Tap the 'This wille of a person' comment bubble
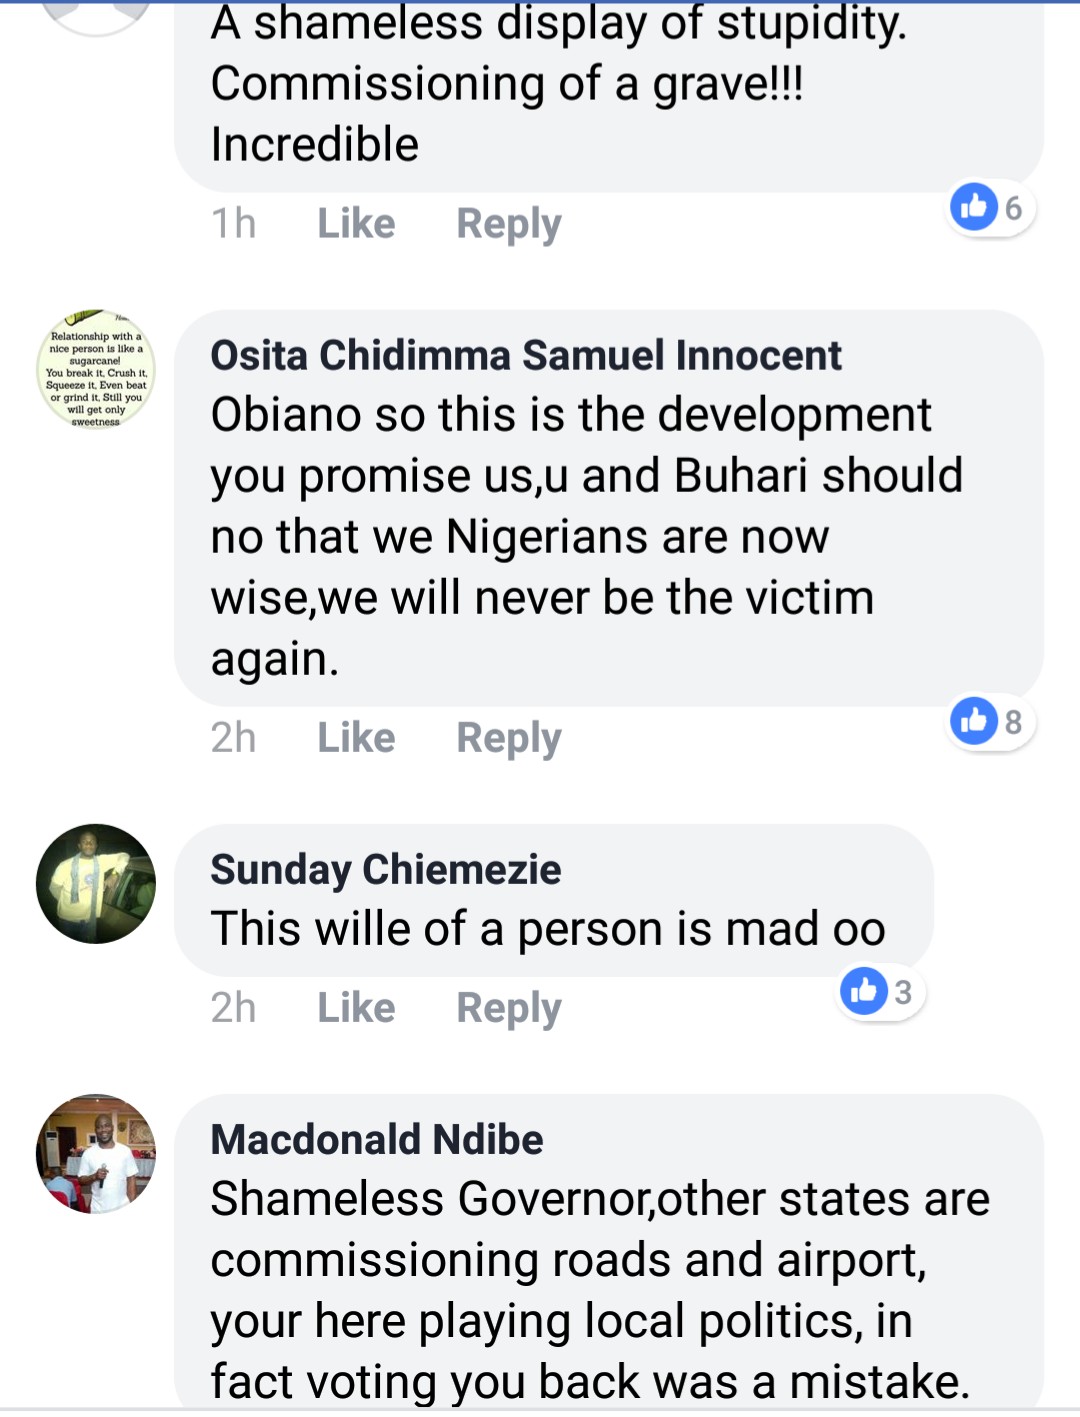The image size is (1080, 1417). [x=548, y=929]
